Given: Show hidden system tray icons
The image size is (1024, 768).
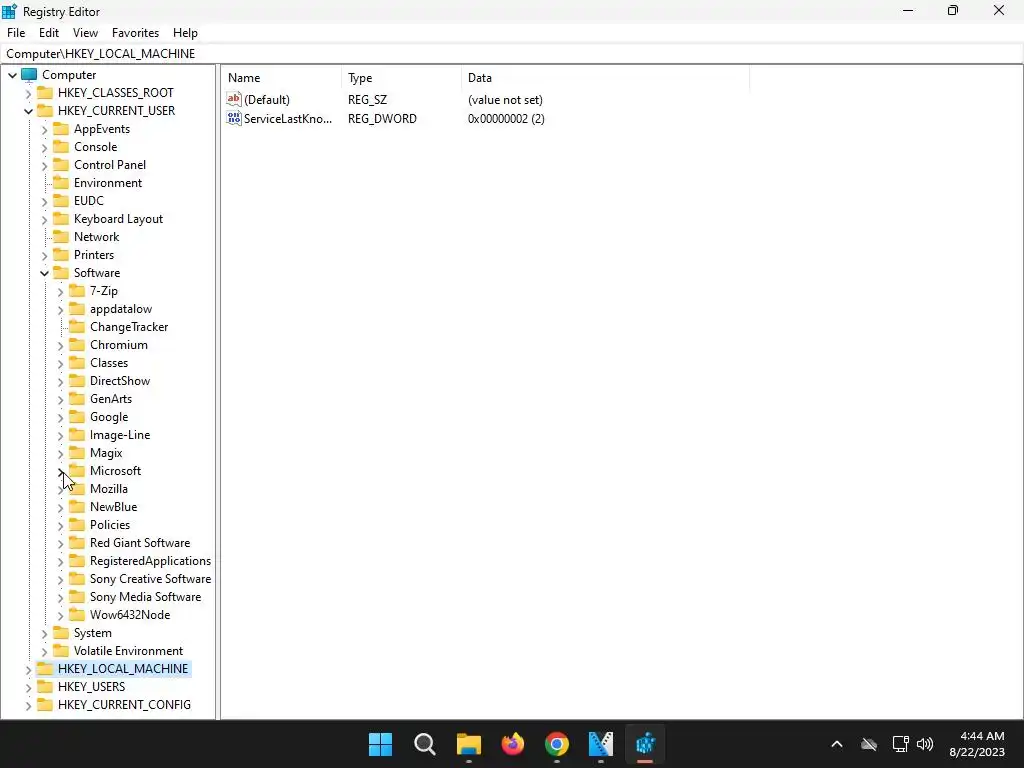Looking at the screenshot, I should [837, 744].
